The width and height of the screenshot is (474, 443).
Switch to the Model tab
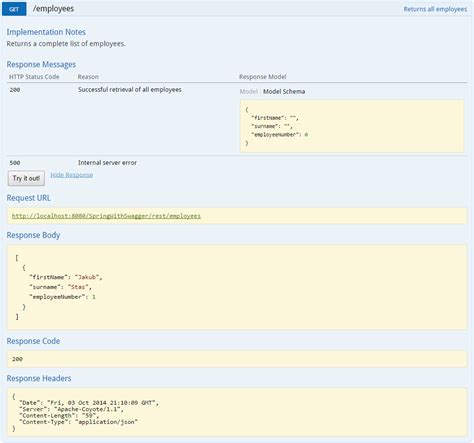[x=248, y=91]
